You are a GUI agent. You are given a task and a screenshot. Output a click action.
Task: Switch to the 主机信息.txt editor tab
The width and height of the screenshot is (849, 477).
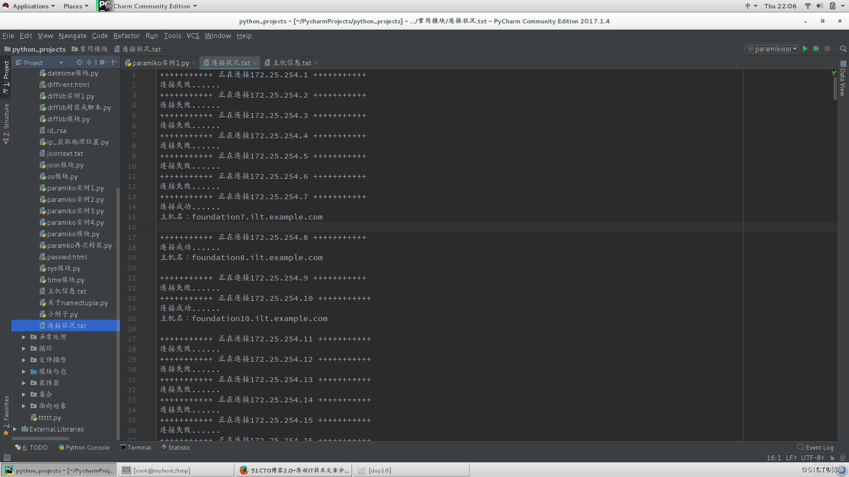(x=291, y=63)
